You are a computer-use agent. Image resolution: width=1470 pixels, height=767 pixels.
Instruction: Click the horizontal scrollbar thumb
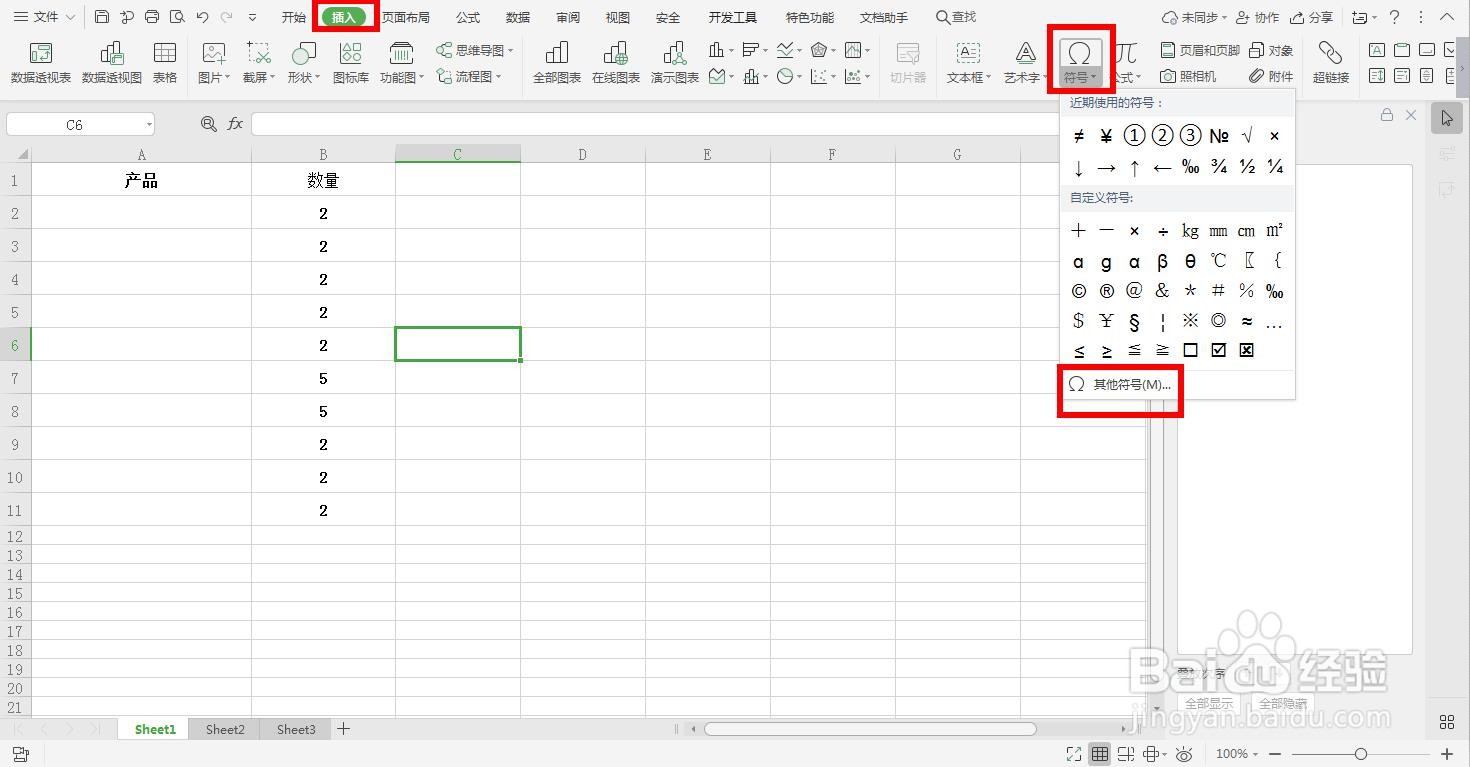coord(870,729)
